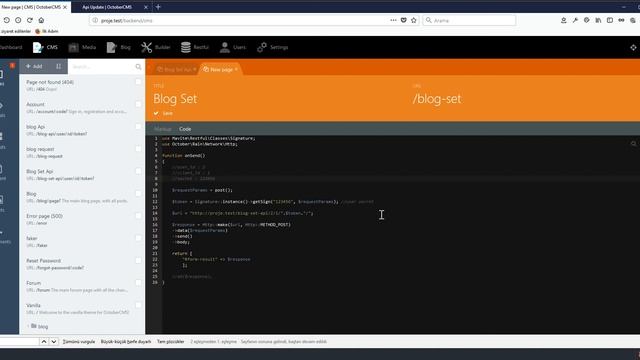Screen dimensions: 640x360
Task: Check the Page not found (404) checkbox
Action: coord(138,82)
